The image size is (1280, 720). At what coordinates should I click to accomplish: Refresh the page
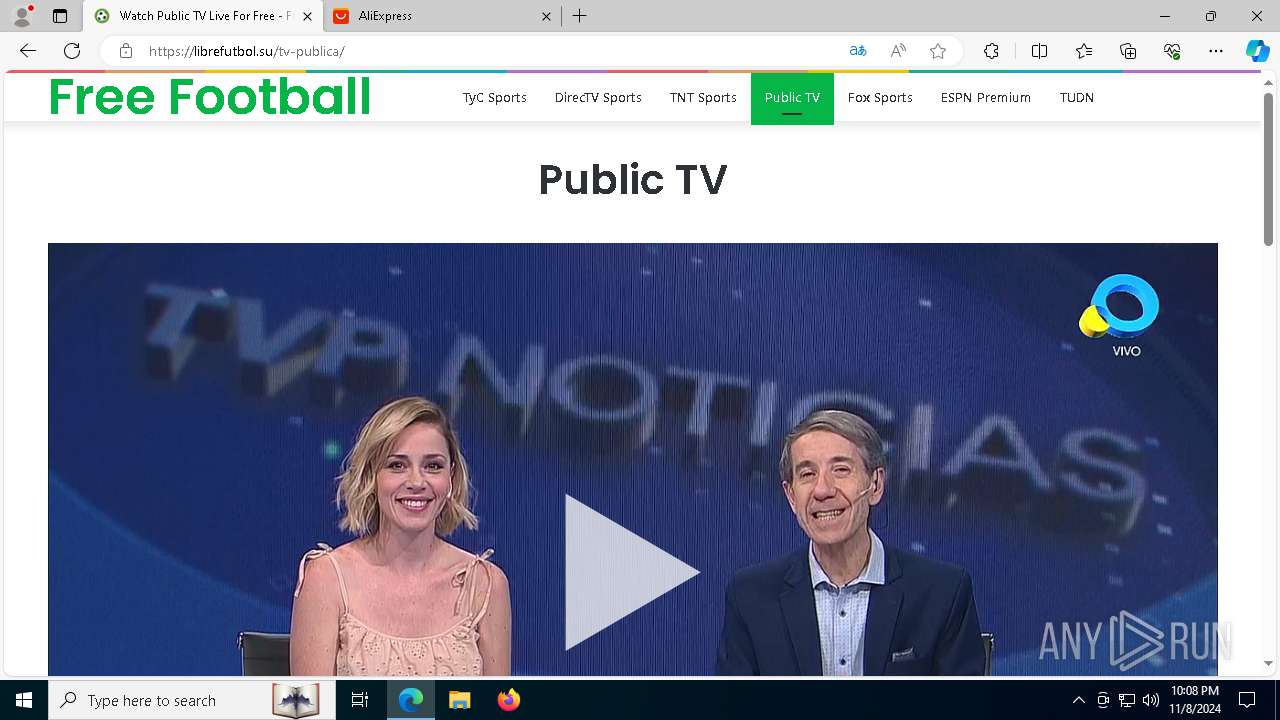(x=72, y=51)
